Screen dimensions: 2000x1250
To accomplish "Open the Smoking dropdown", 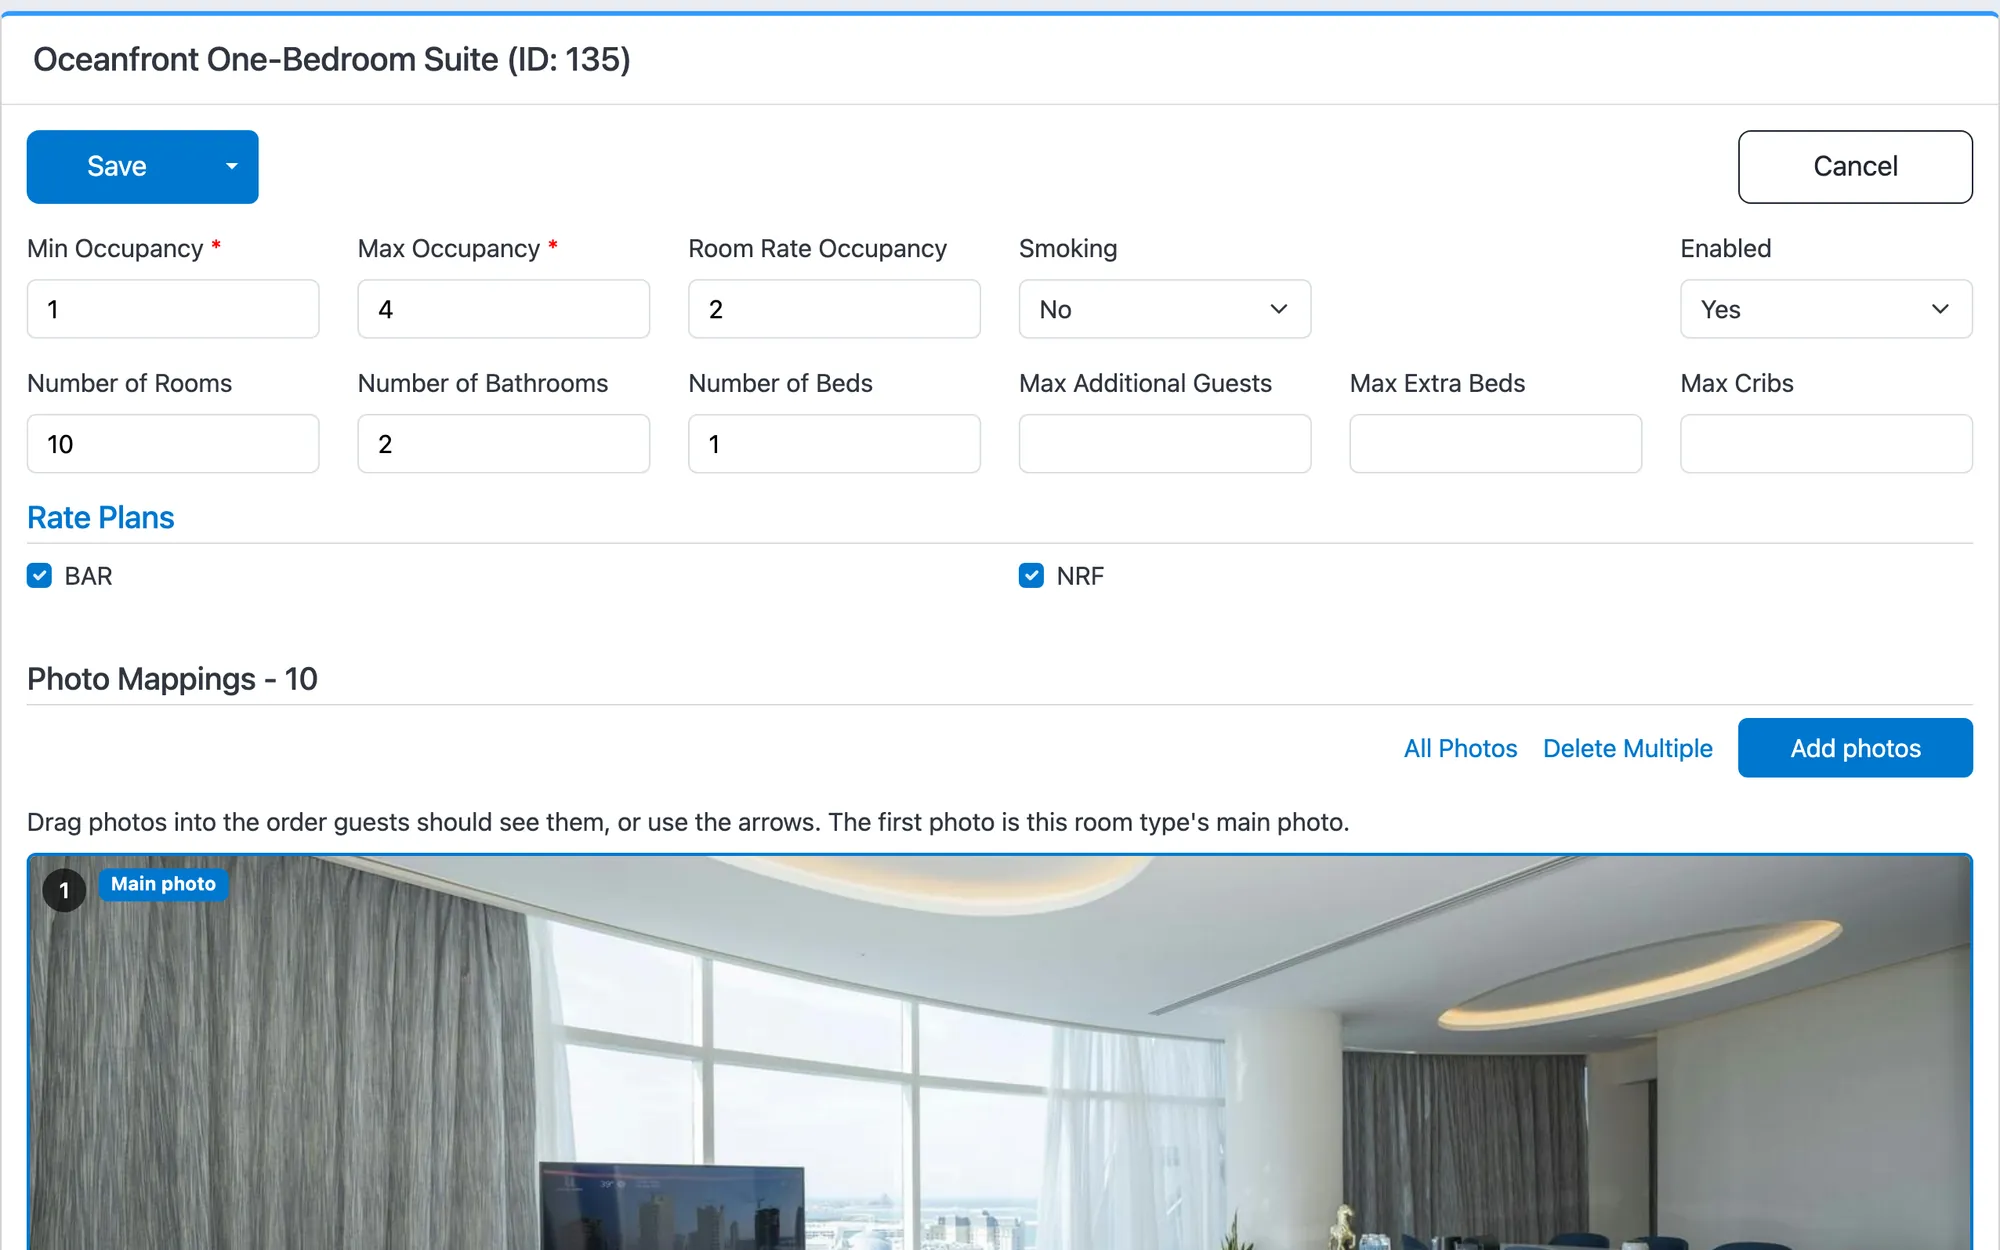I will pyautogui.click(x=1165, y=309).
